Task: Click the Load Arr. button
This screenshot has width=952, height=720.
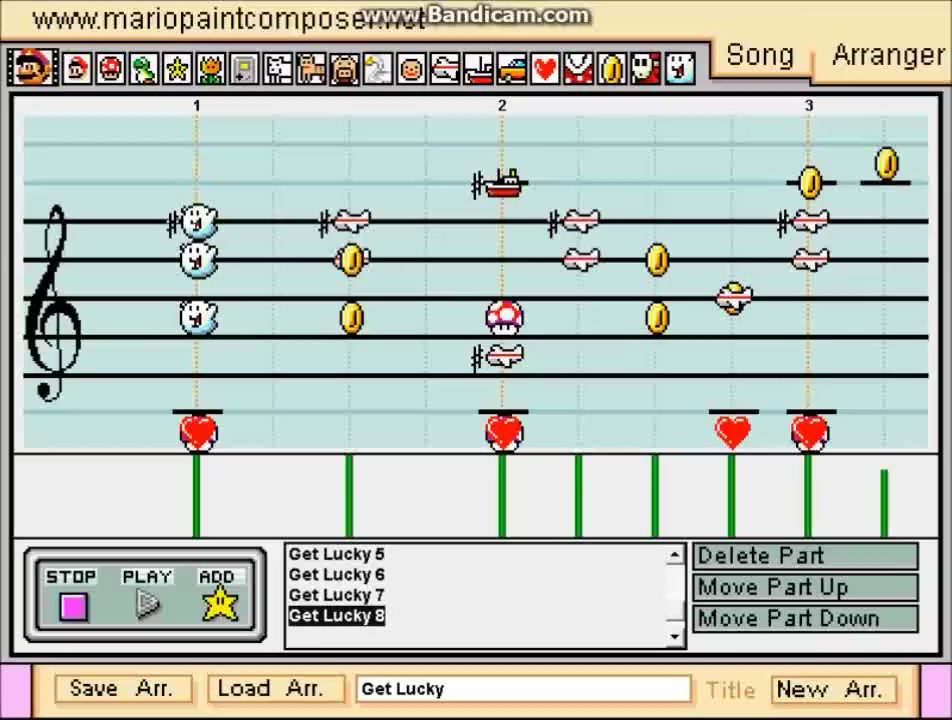Action: pyautogui.click(x=276, y=689)
